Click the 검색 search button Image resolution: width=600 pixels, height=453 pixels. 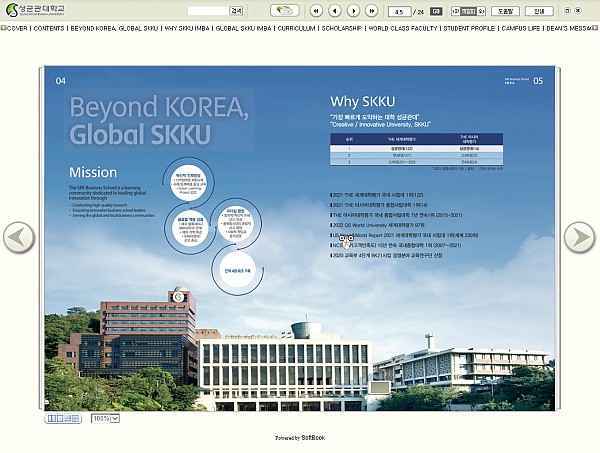[x=236, y=11]
